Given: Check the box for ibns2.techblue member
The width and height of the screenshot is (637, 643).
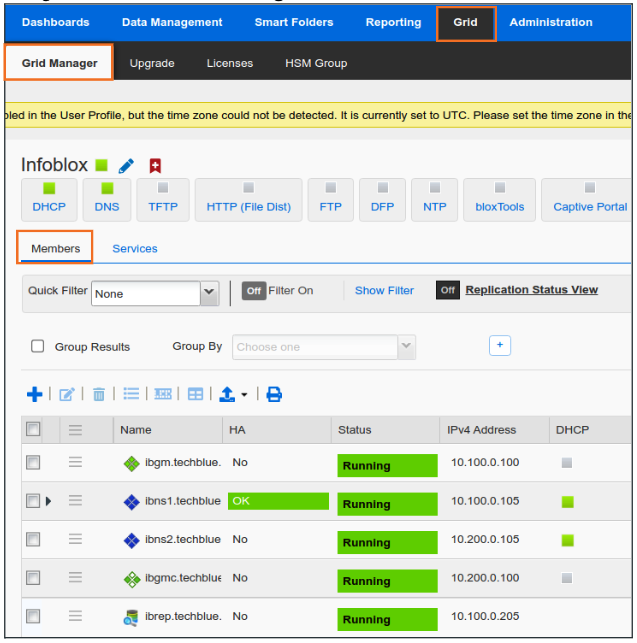Looking at the screenshot, I should (x=33, y=540).
